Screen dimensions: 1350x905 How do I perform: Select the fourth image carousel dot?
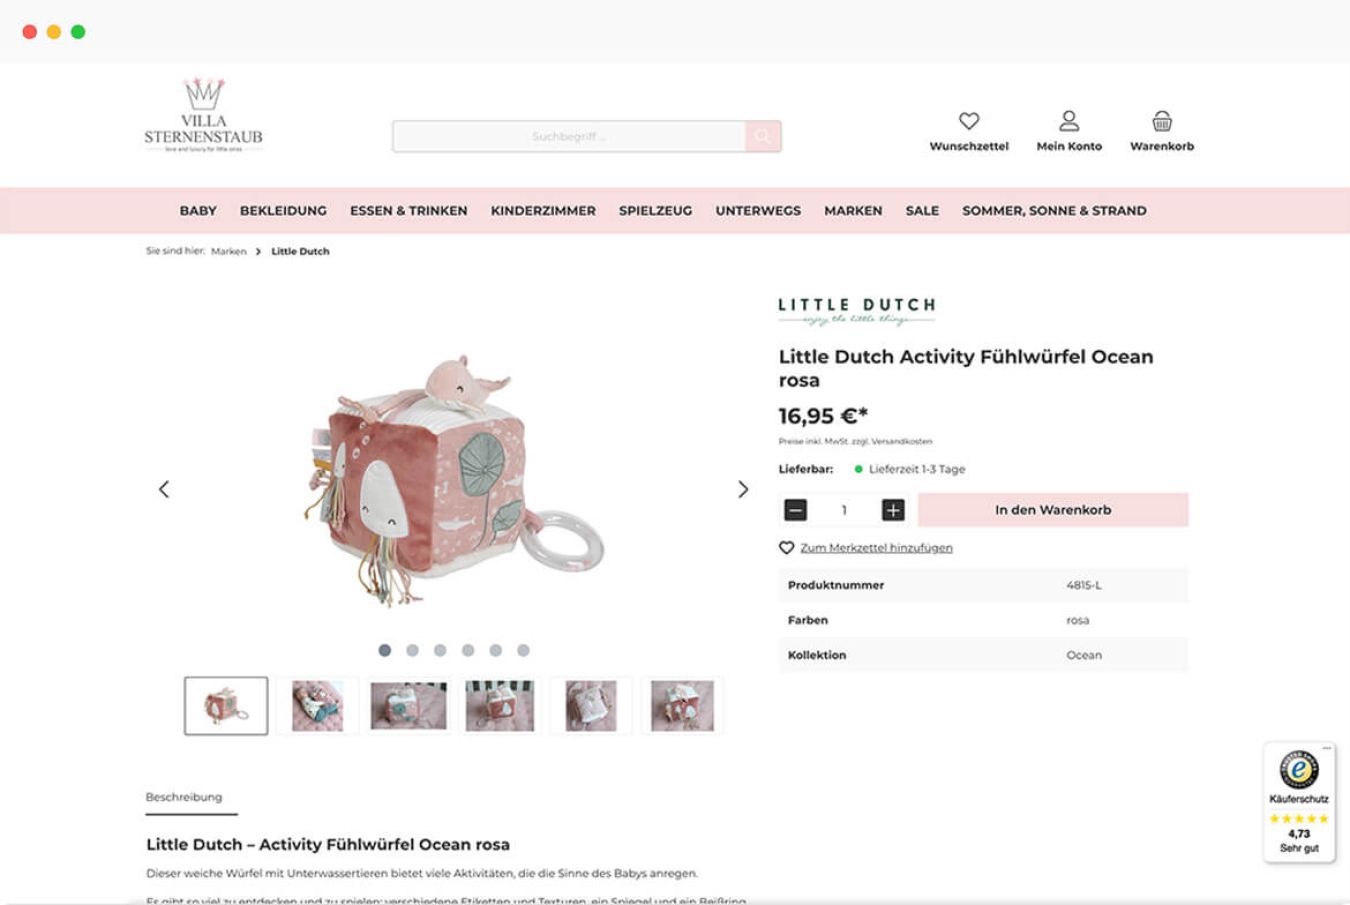point(468,650)
